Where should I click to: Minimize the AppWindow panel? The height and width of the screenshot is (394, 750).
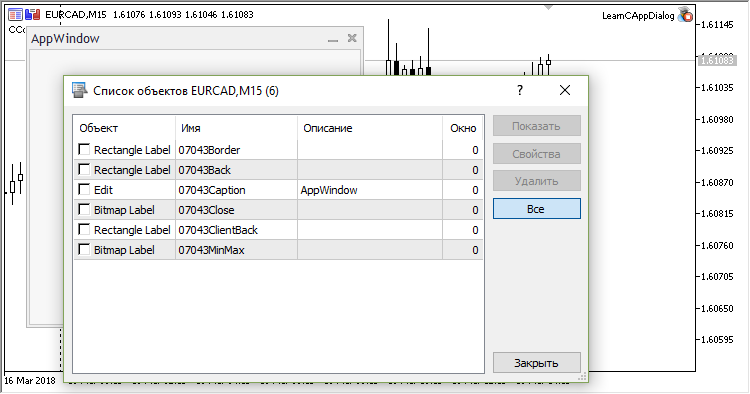click(x=333, y=39)
